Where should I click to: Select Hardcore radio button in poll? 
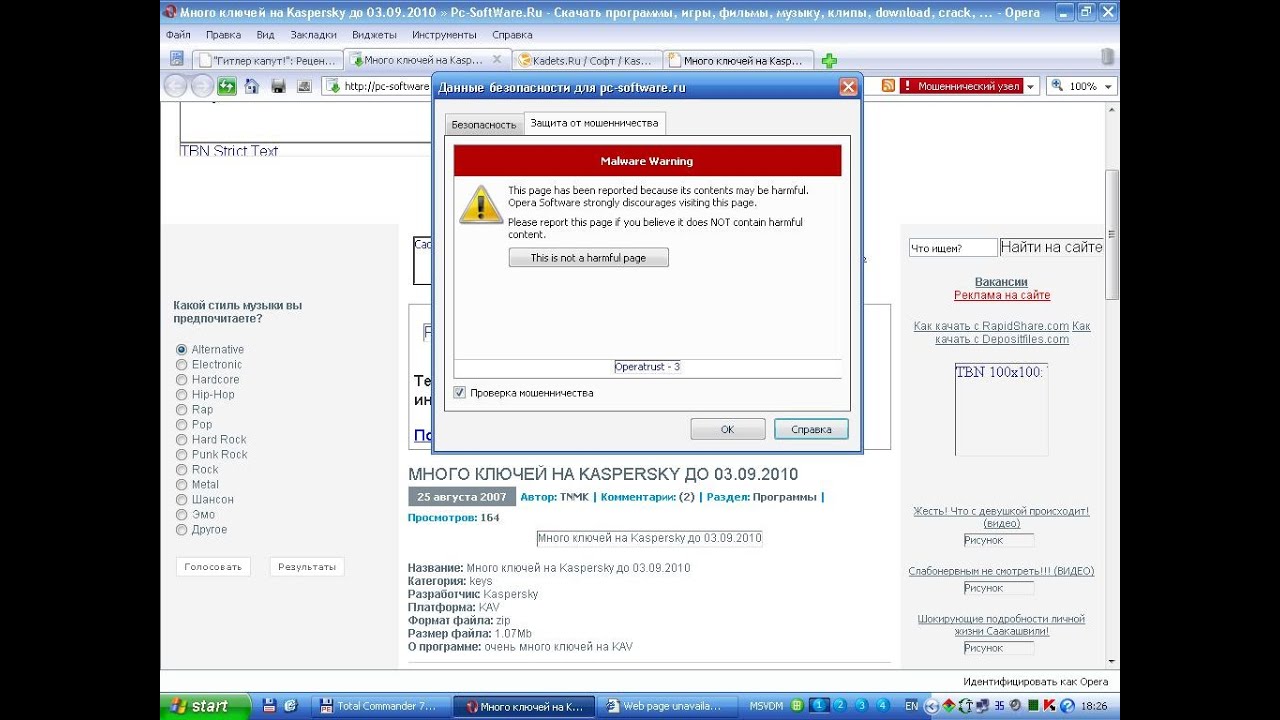click(x=182, y=380)
